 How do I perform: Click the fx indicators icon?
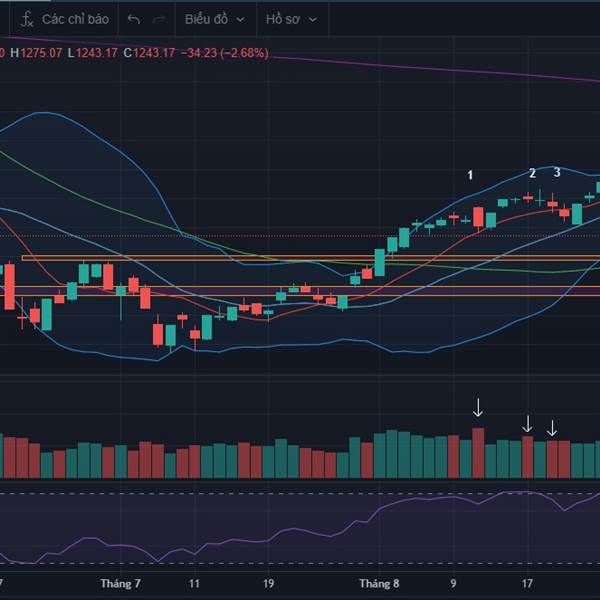click(x=27, y=19)
